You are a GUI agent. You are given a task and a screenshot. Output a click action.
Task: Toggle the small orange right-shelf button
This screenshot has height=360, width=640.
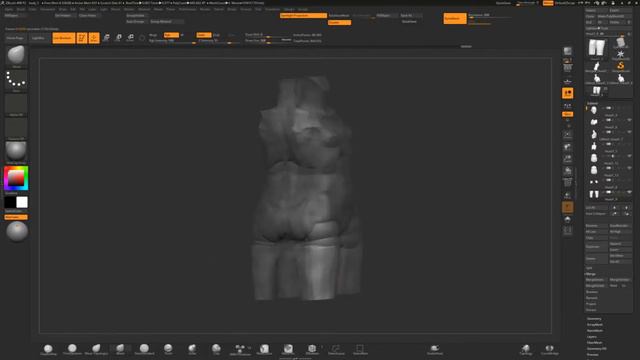pos(567,114)
